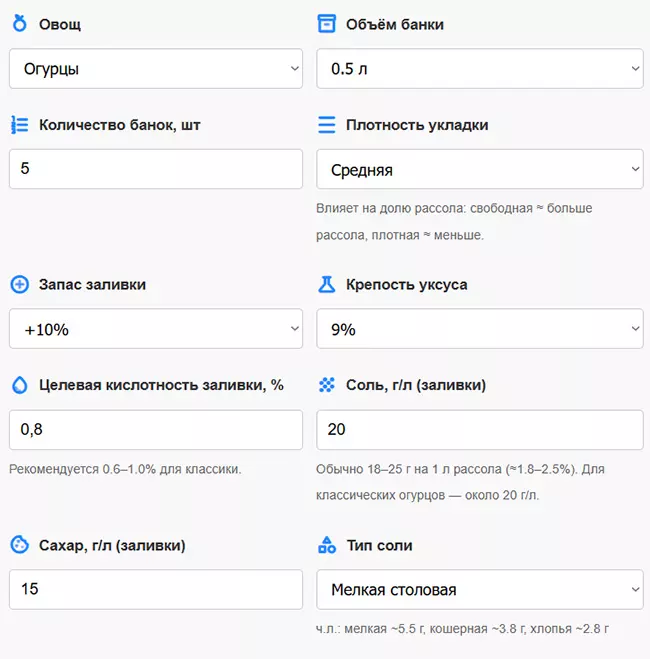Open the Тип соли dropdown showing Мелкая столовая
The image size is (650, 659).
(x=479, y=589)
